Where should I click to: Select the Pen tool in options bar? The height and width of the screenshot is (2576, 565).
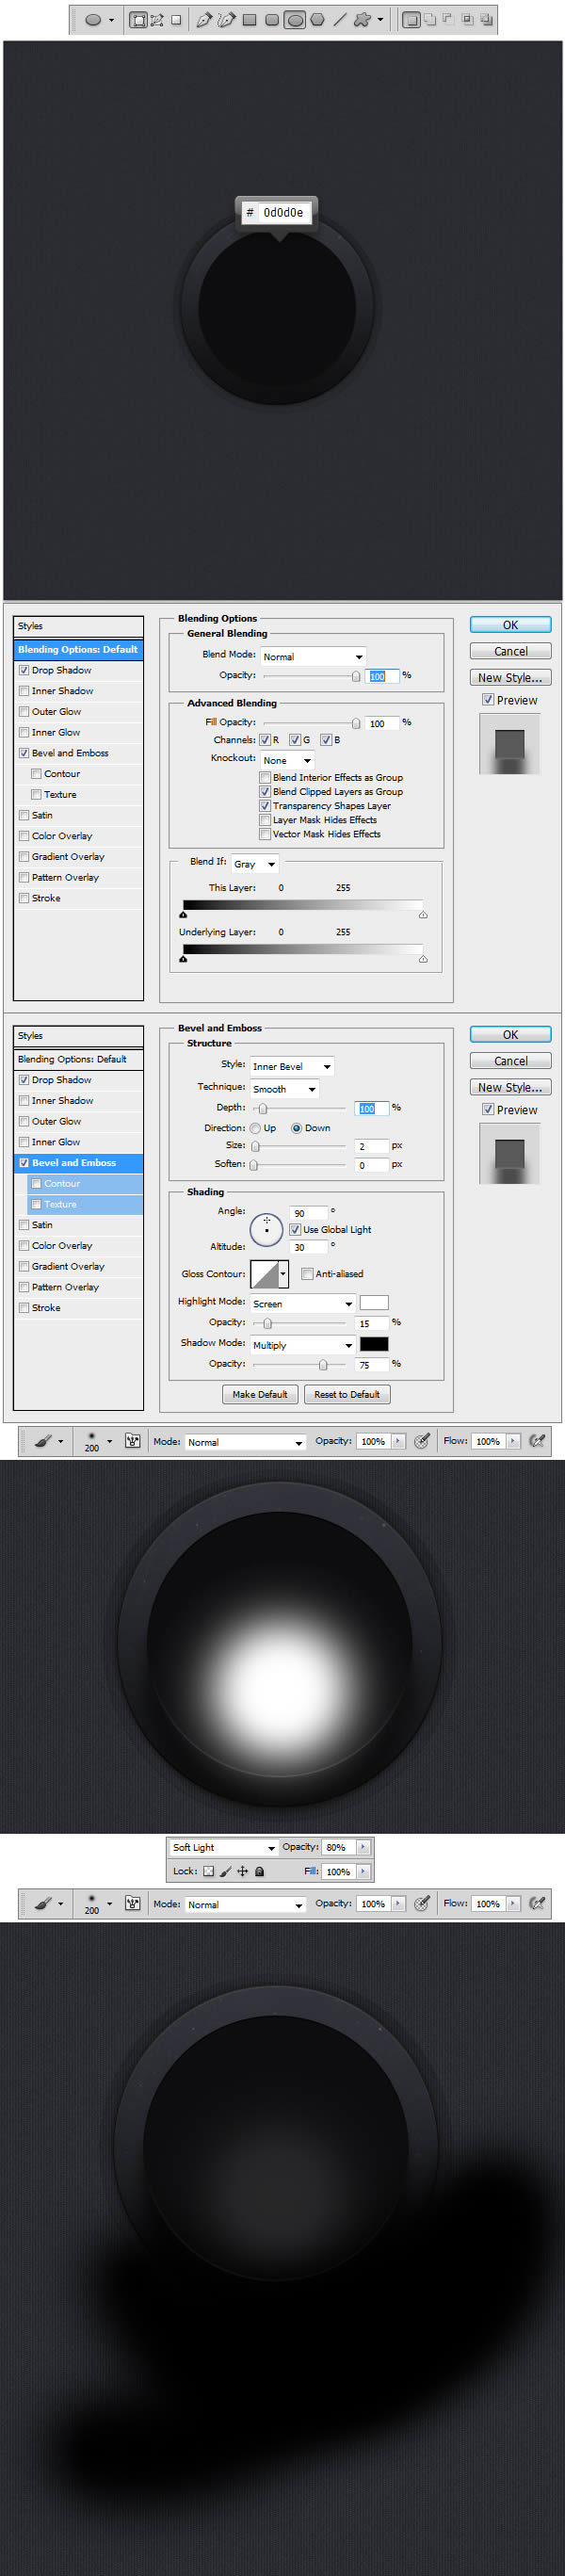click(x=204, y=19)
